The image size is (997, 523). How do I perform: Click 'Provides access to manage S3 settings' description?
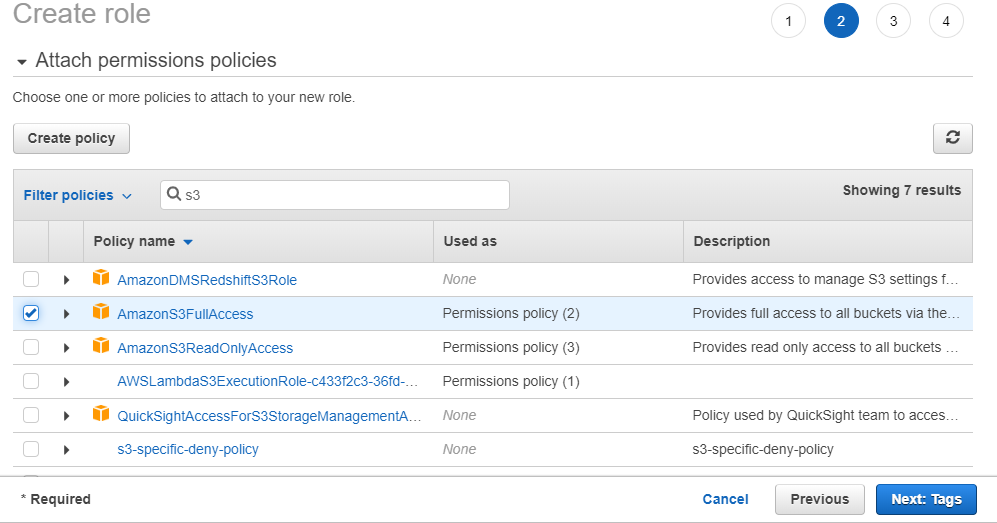pyautogui.click(x=825, y=280)
